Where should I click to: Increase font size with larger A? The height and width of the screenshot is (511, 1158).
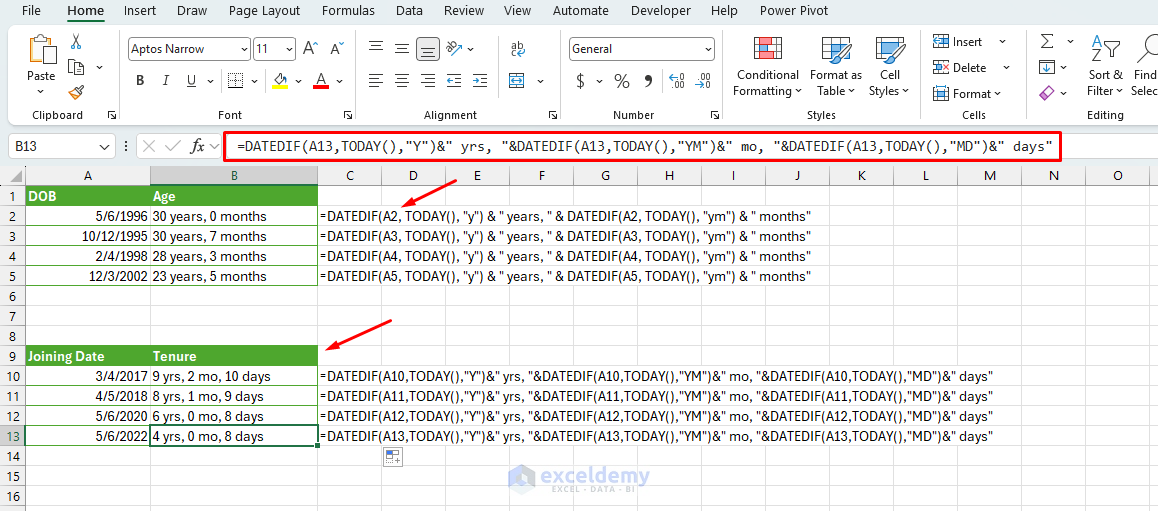tap(311, 49)
